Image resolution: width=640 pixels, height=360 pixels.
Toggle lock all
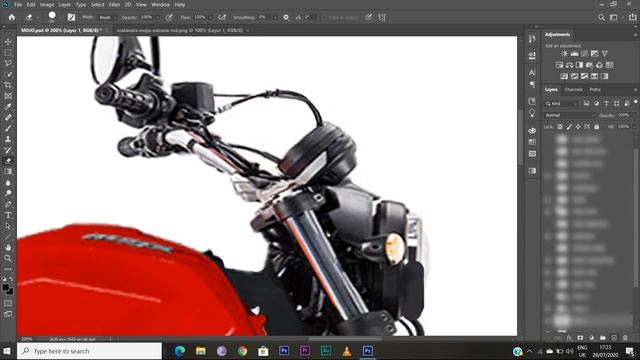[596, 127]
